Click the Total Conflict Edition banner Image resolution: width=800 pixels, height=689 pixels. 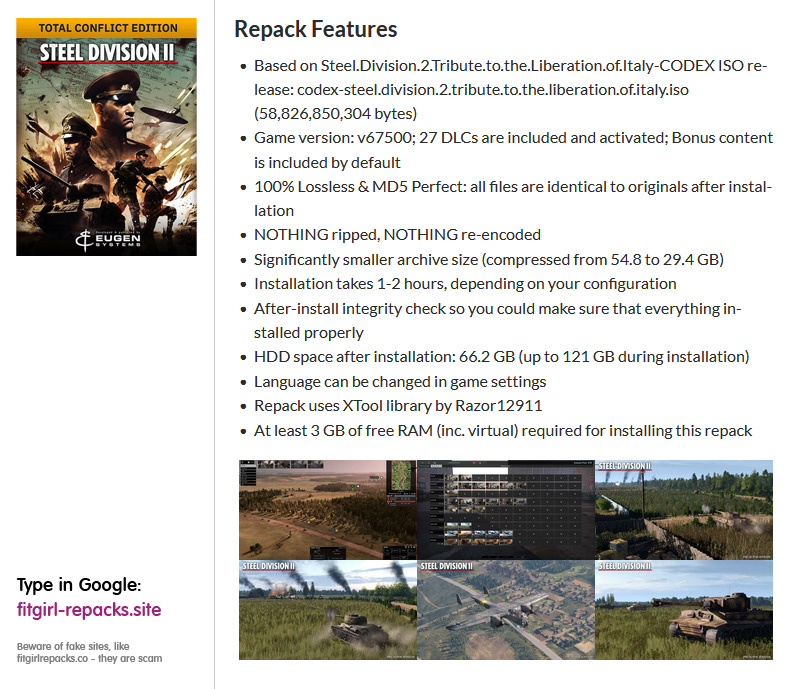coord(108,27)
